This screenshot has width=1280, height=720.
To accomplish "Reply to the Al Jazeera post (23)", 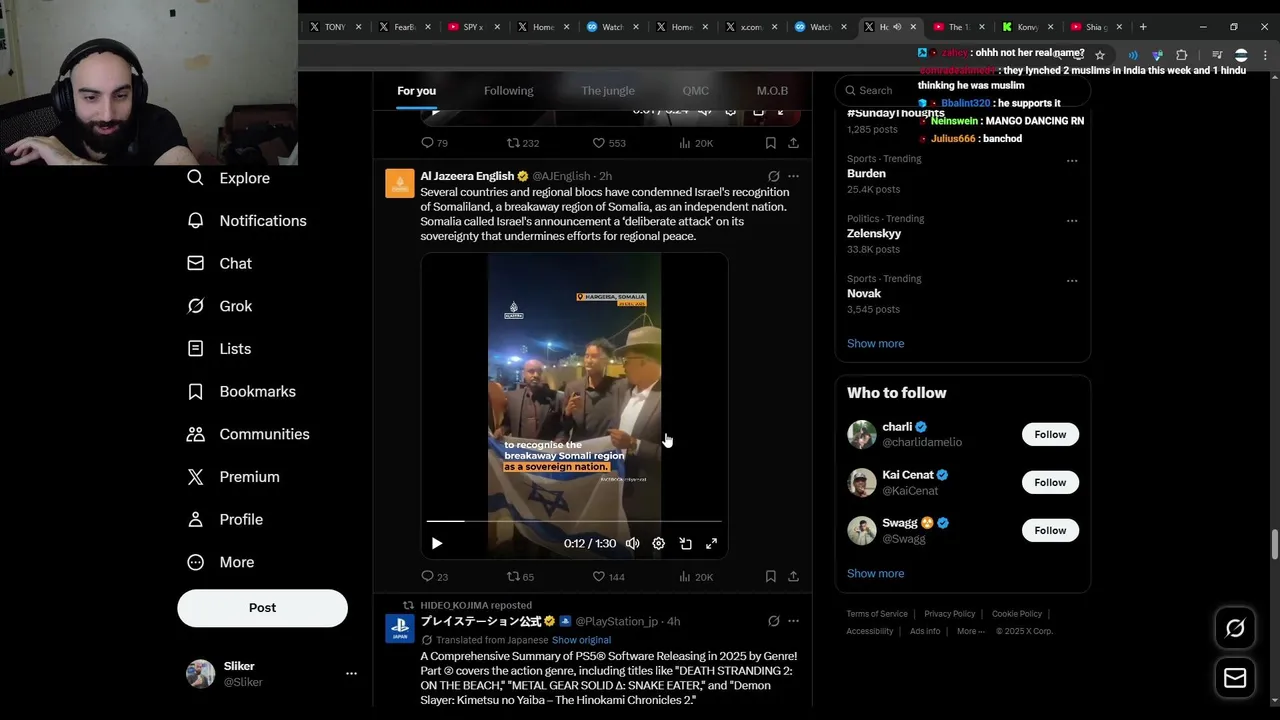I will click(434, 577).
